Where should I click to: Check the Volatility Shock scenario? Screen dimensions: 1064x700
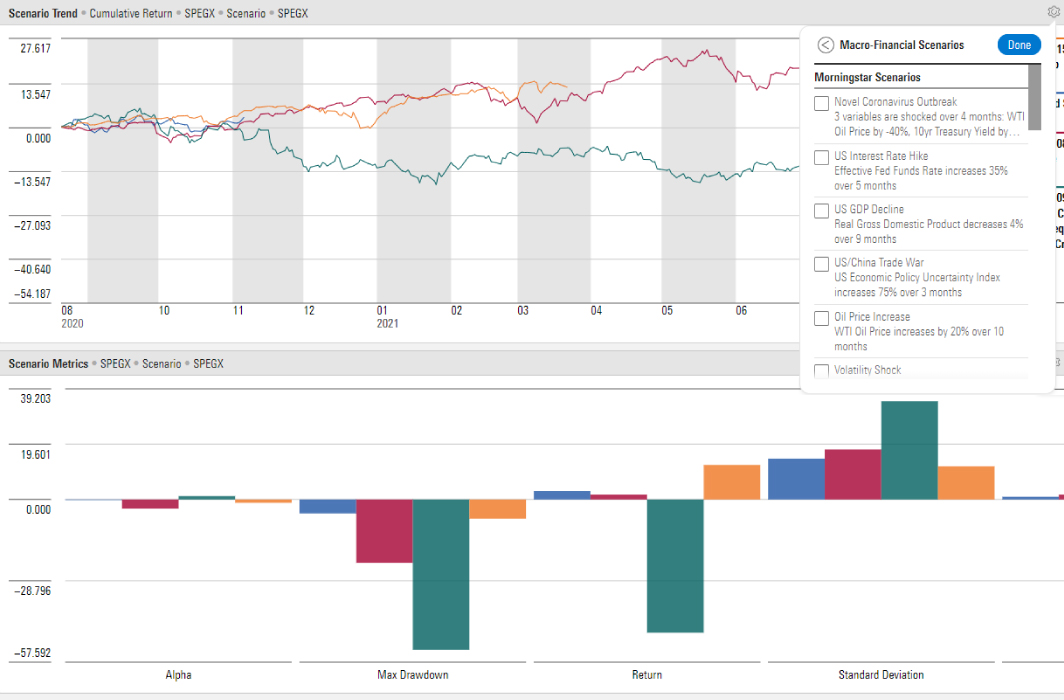821,371
